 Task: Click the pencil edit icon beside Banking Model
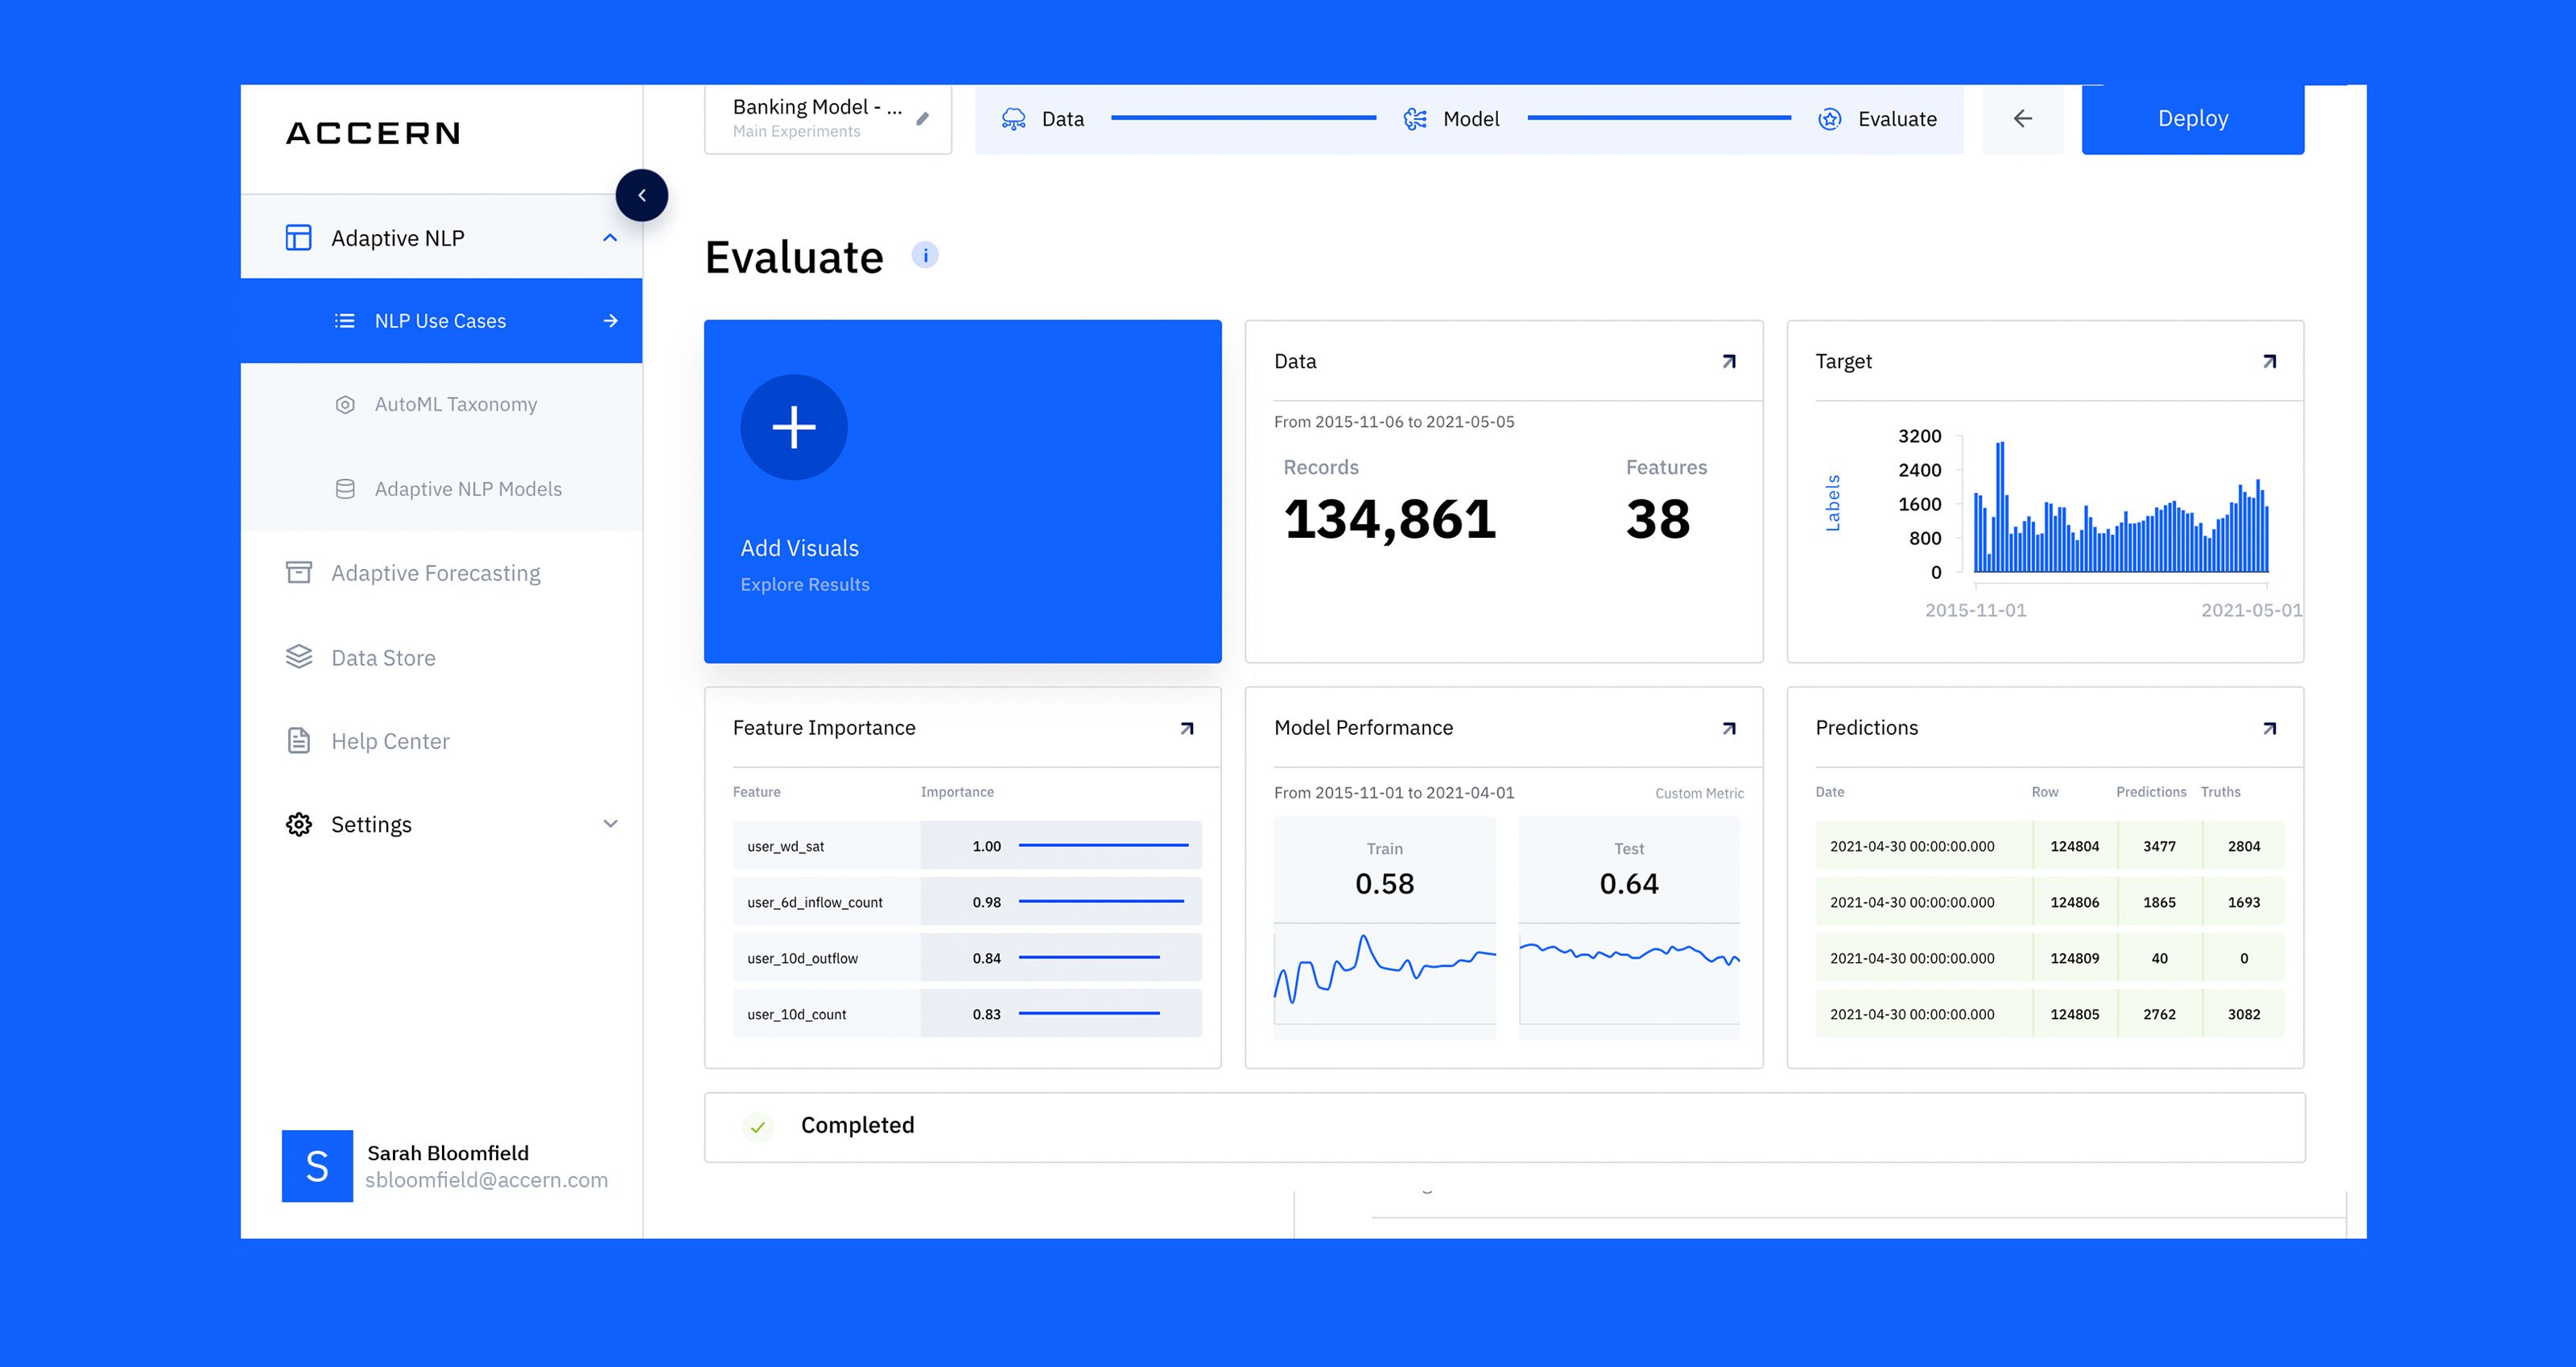coord(922,119)
